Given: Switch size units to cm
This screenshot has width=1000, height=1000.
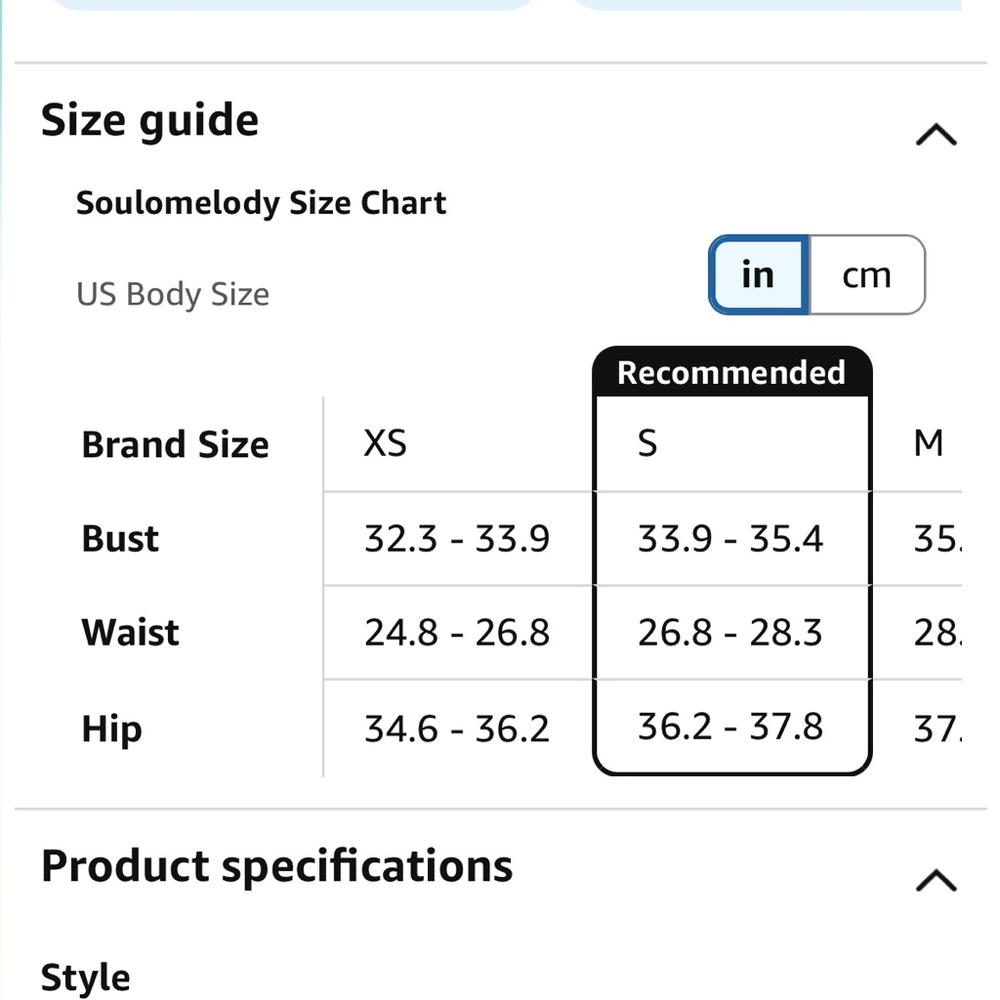Looking at the screenshot, I should point(866,275).
